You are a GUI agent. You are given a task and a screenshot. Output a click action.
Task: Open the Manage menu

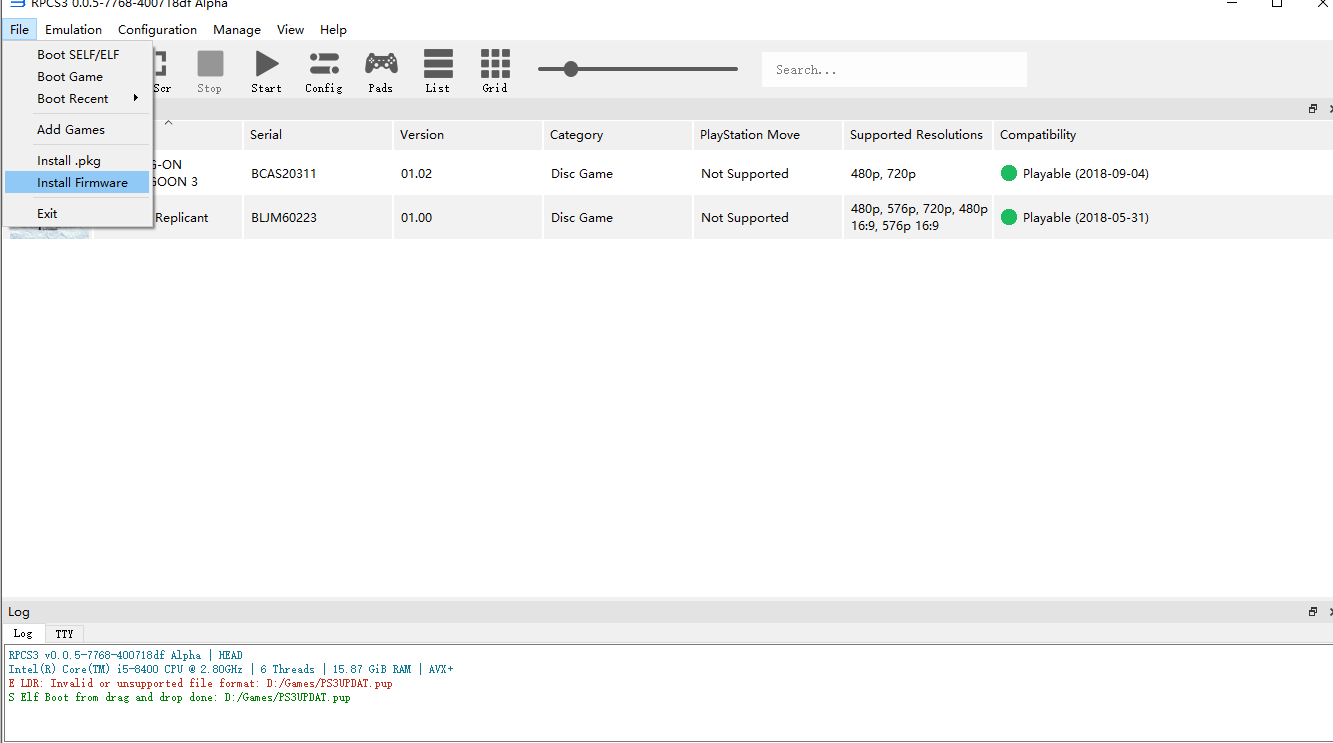pyautogui.click(x=237, y=29)
